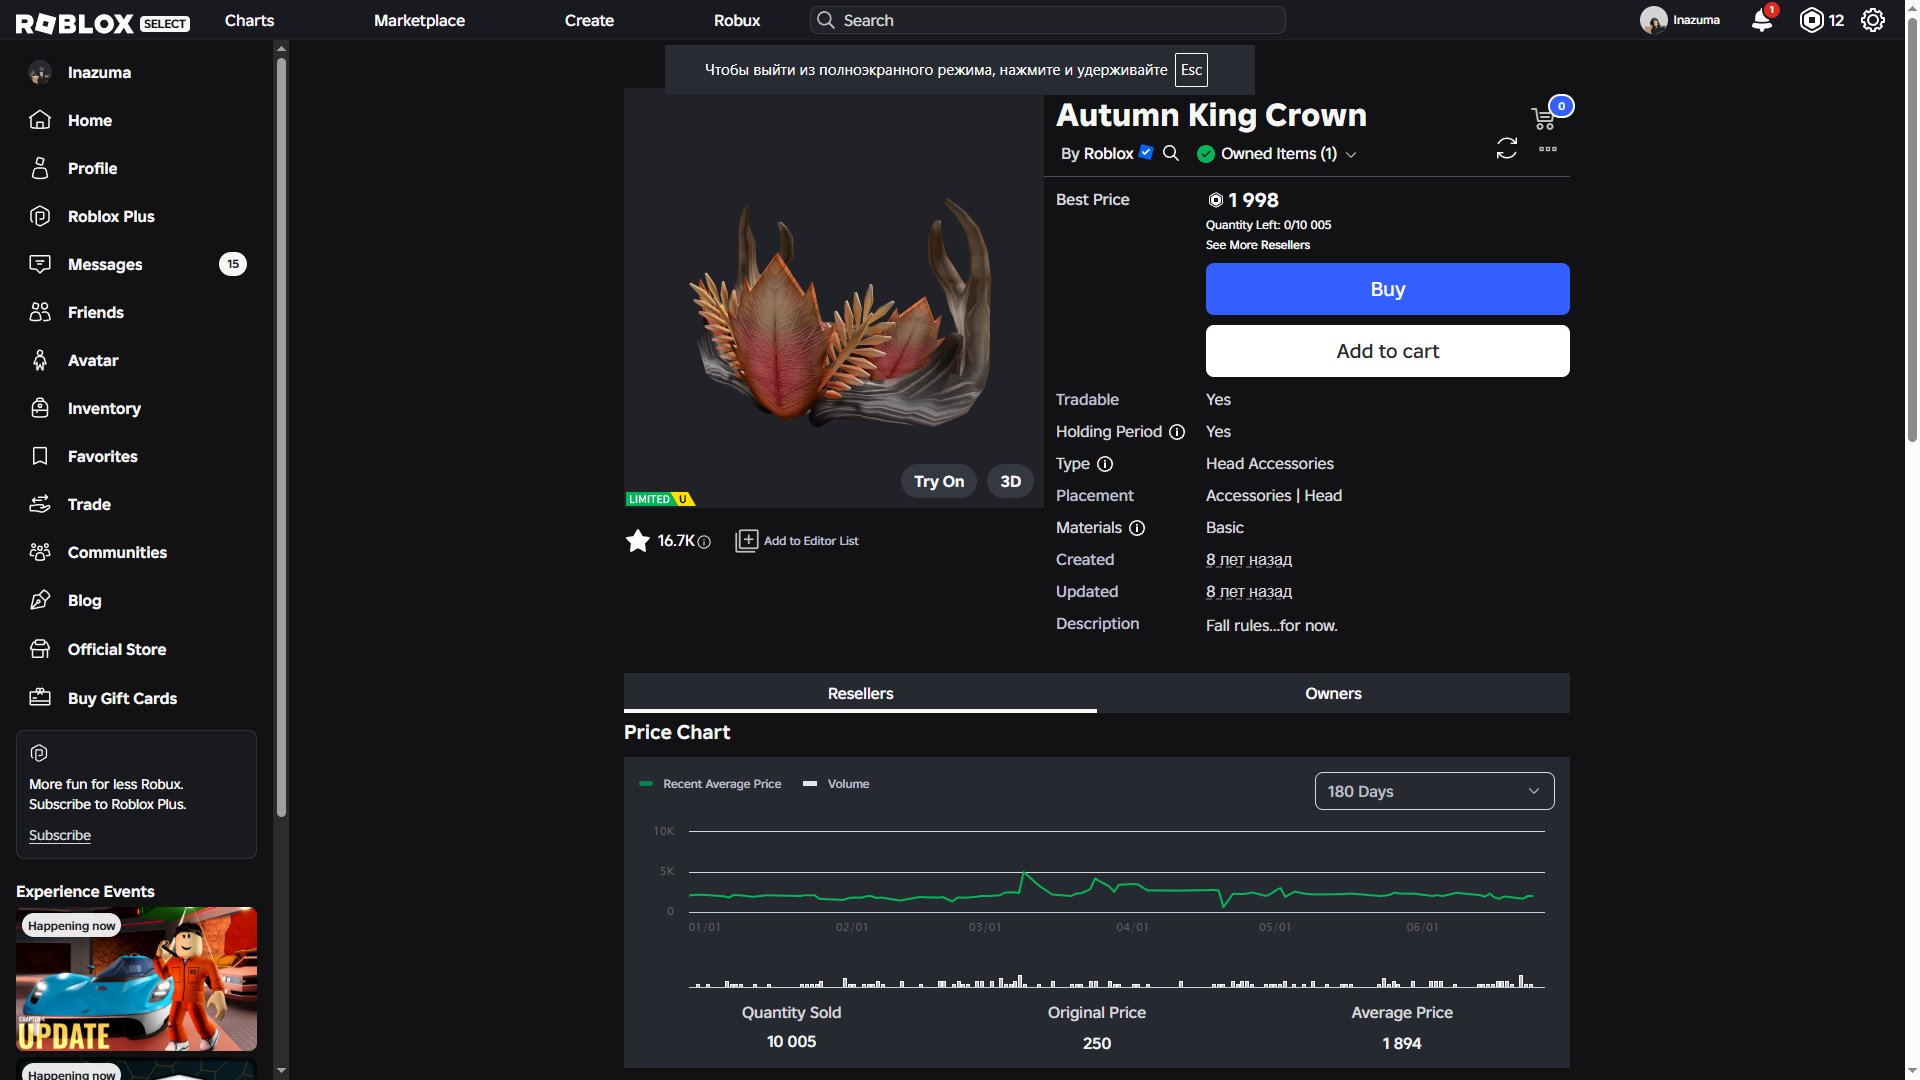Click the blue Buy button
This screenshot has height=1080, width=1920.
pos(1387,289)
